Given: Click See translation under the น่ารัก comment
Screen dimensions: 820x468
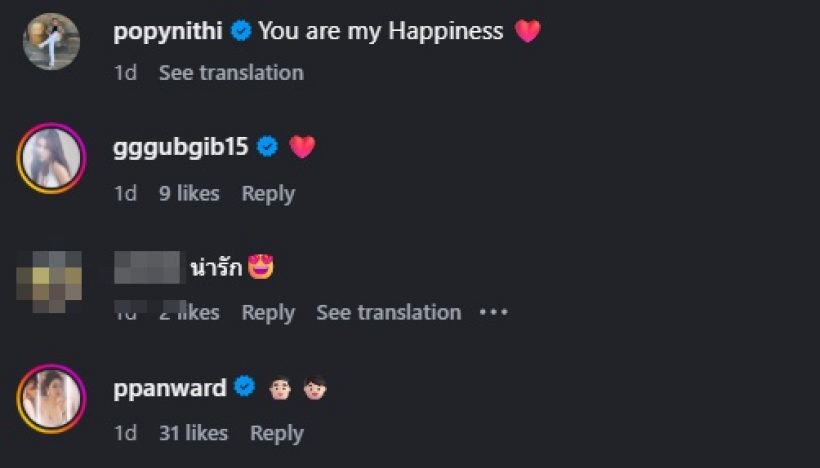Looking at the screenshot, I should point(389,313).
